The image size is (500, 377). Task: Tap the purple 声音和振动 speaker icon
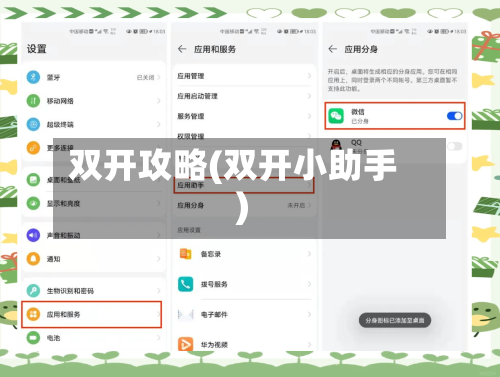[33, 235]
